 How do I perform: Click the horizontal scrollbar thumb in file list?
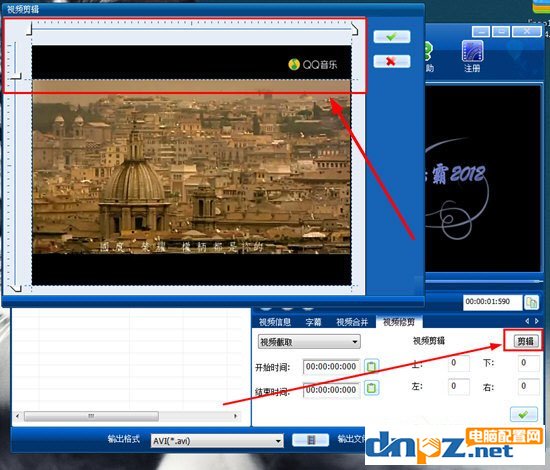pyautogui.click(x=91, y=416)
